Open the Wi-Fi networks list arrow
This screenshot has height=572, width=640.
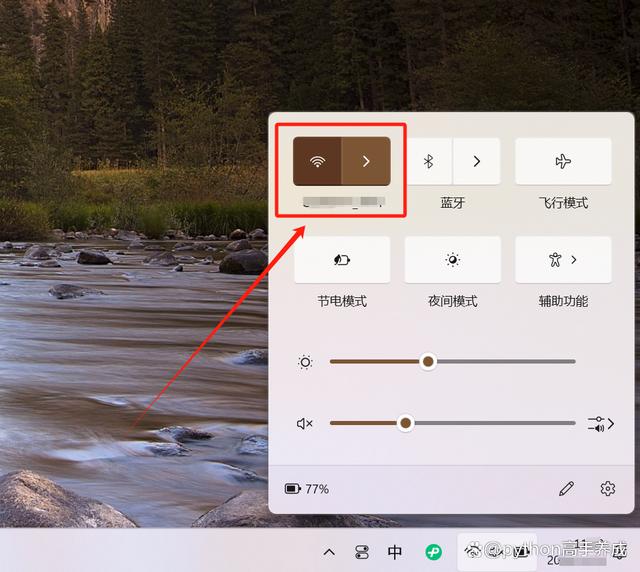coord(366,161)
